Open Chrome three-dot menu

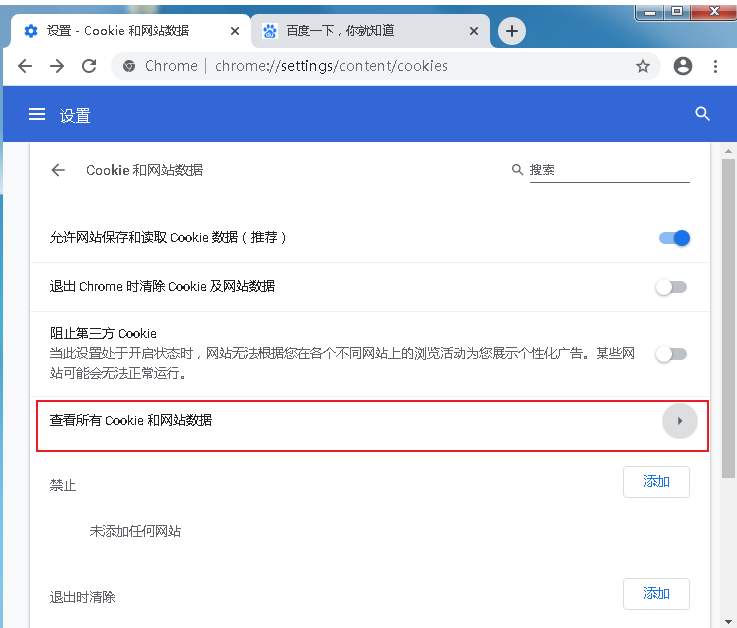pyautogui.click(x=716, y=66)
